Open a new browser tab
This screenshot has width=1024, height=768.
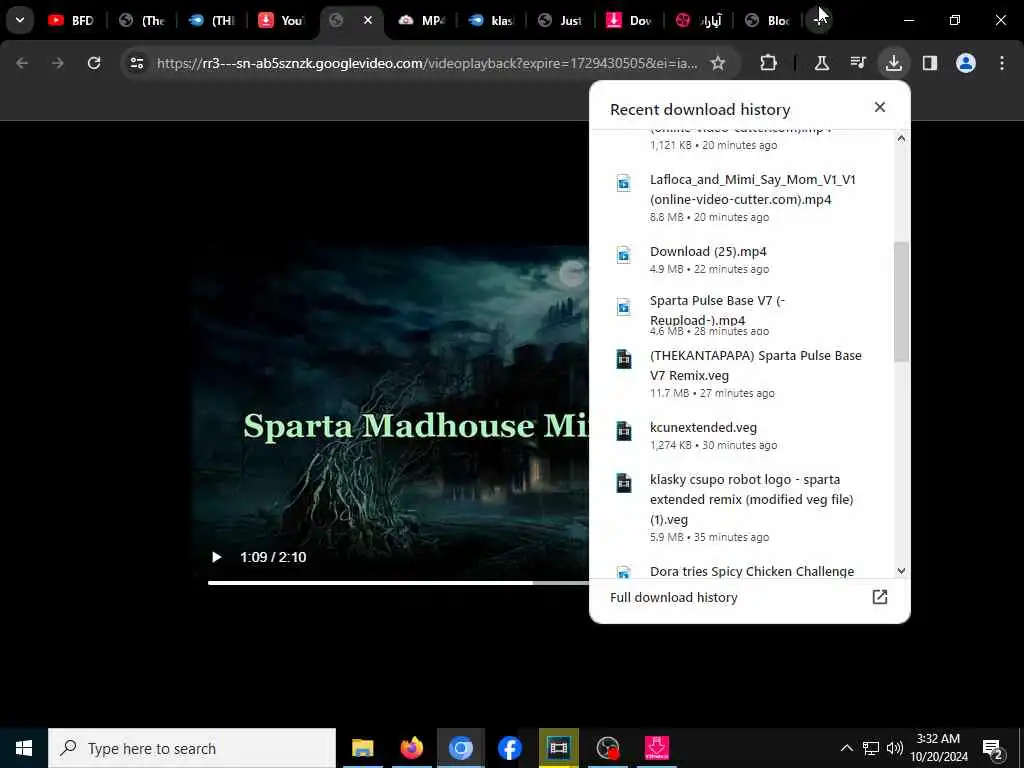coord(819,20)
